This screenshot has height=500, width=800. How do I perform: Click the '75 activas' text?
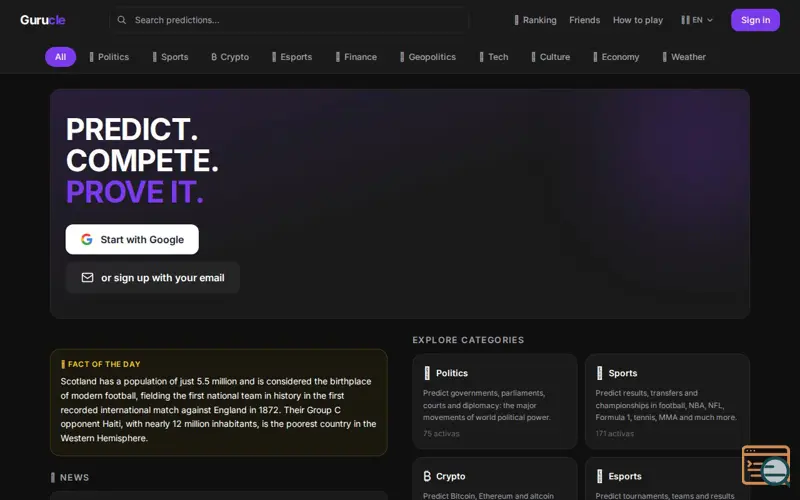click(441, 434)
